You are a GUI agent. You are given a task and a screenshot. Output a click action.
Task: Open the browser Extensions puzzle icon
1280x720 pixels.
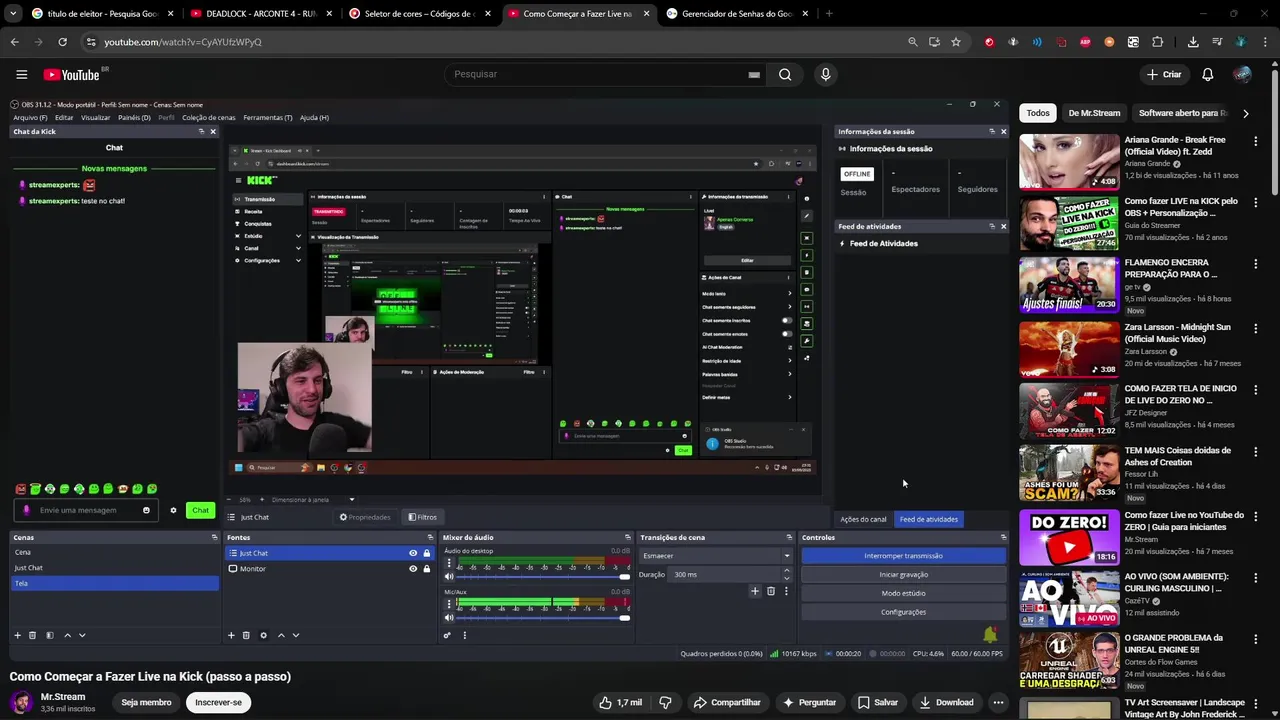point(1157,42)
